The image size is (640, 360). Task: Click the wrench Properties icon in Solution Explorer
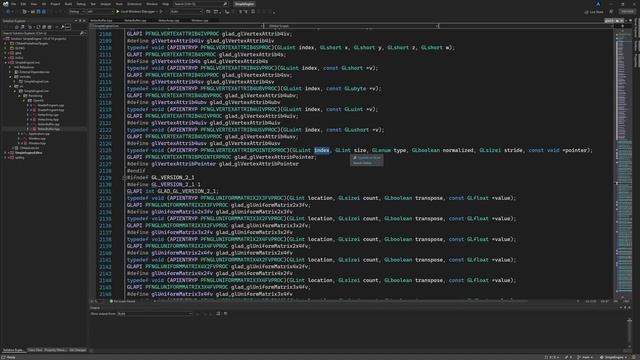point(62,27)
